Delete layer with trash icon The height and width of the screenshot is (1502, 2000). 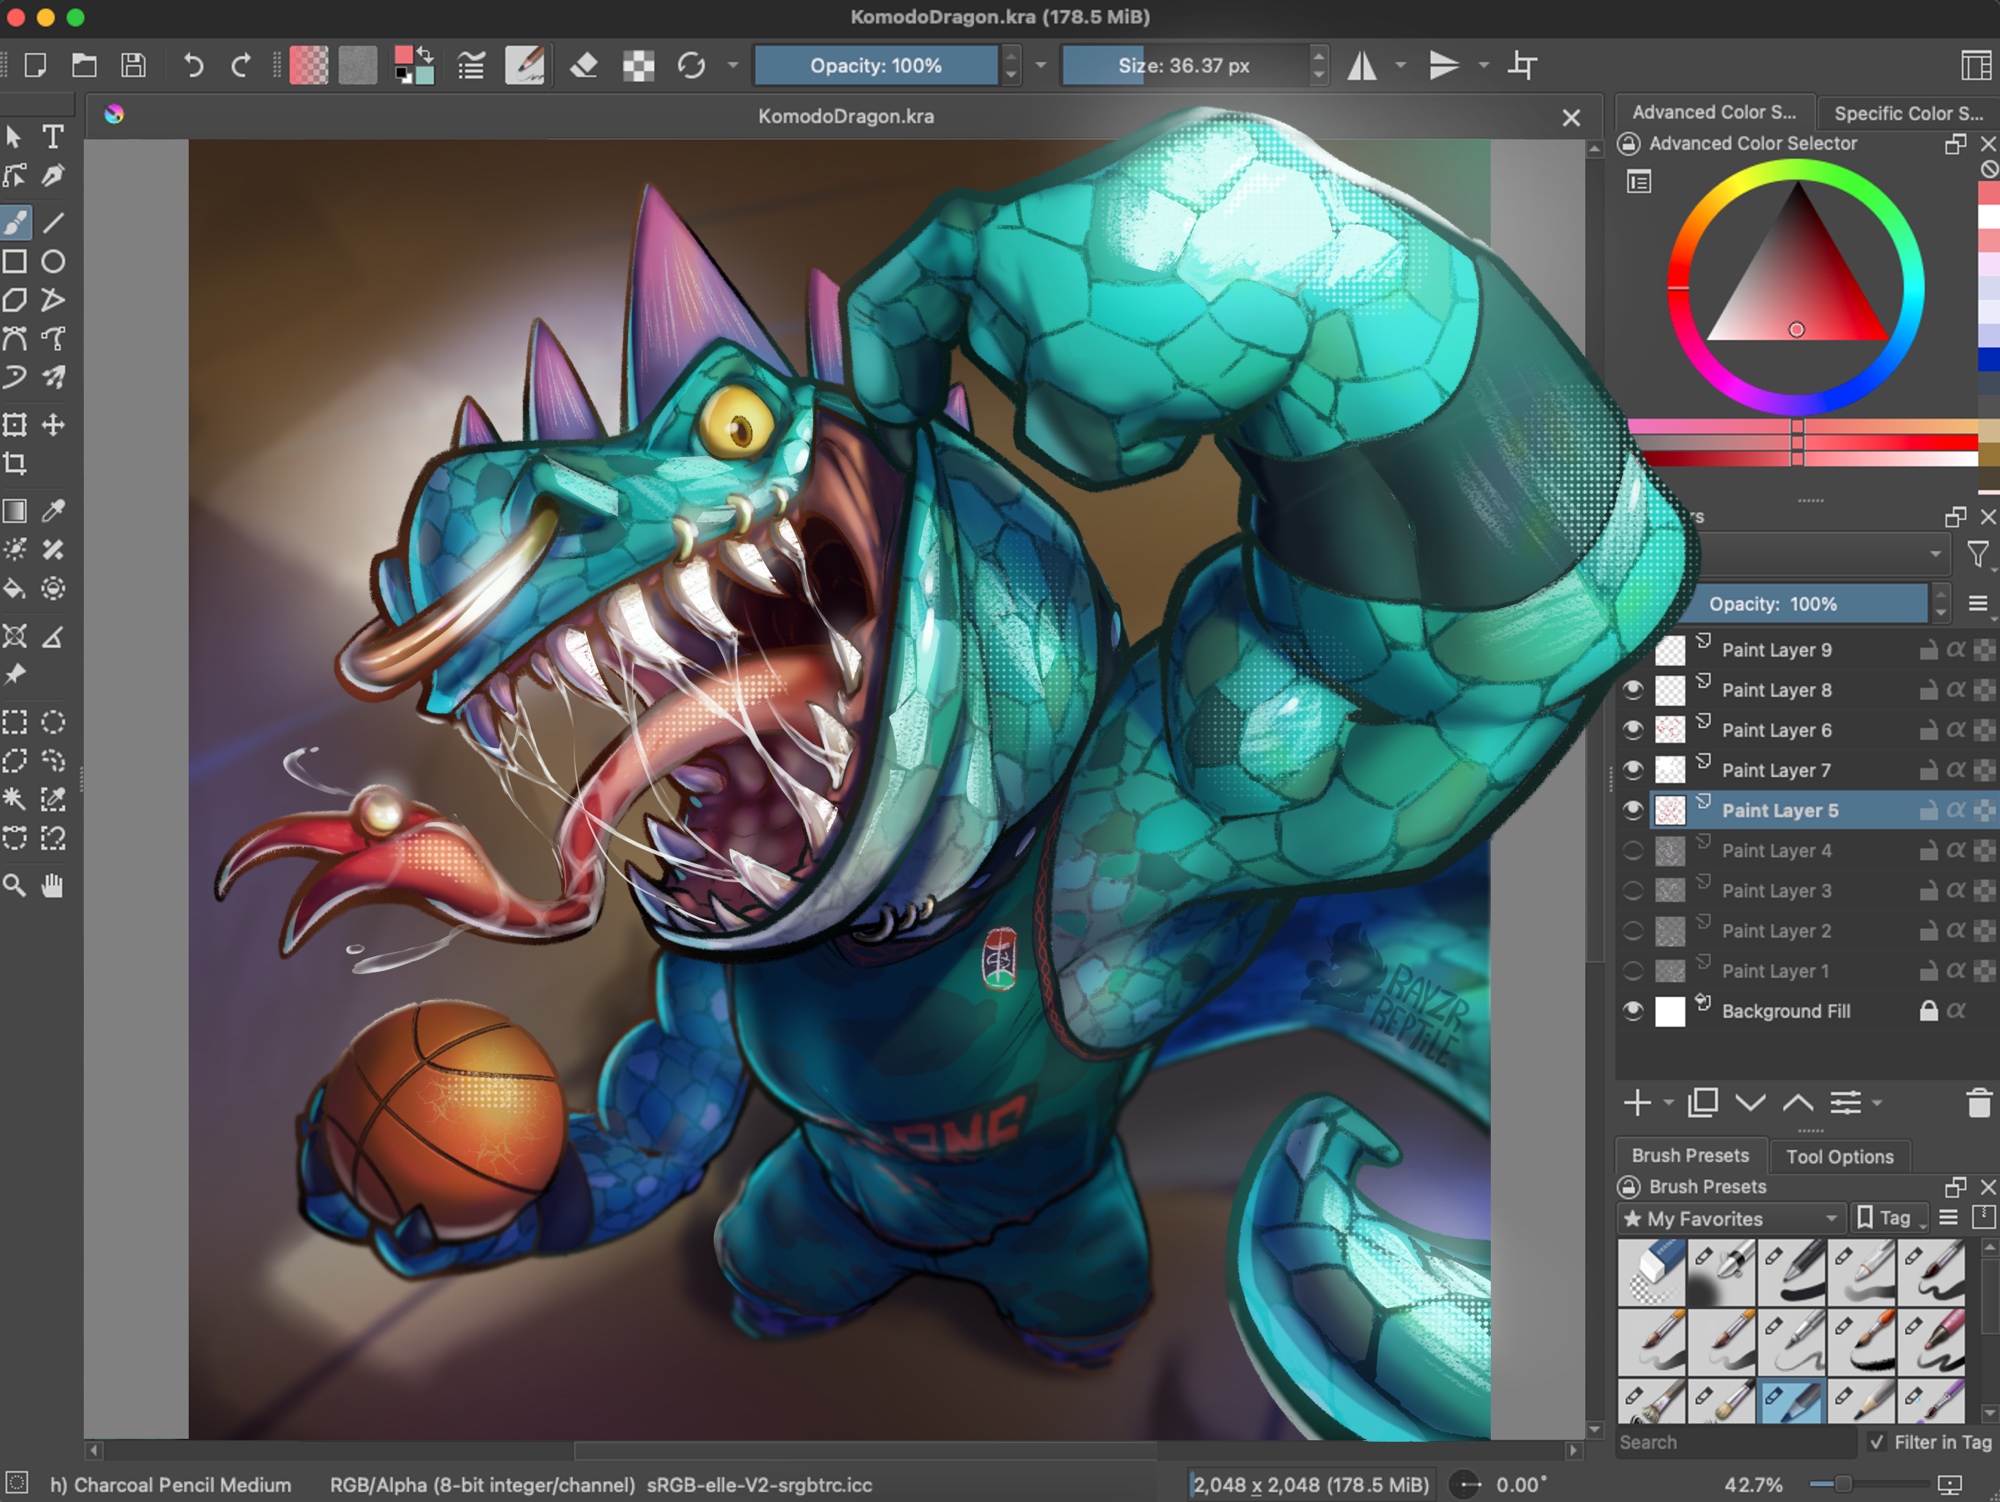1978,1103
